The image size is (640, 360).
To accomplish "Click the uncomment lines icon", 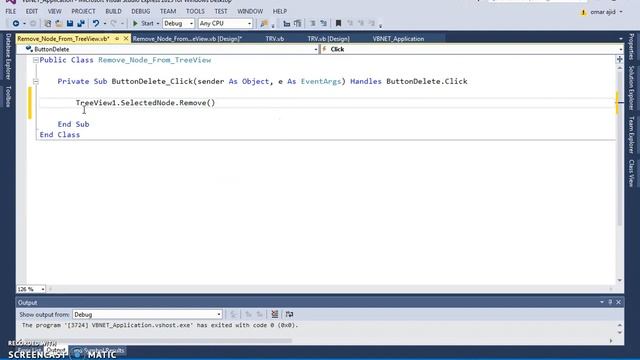I will point(324,24).
